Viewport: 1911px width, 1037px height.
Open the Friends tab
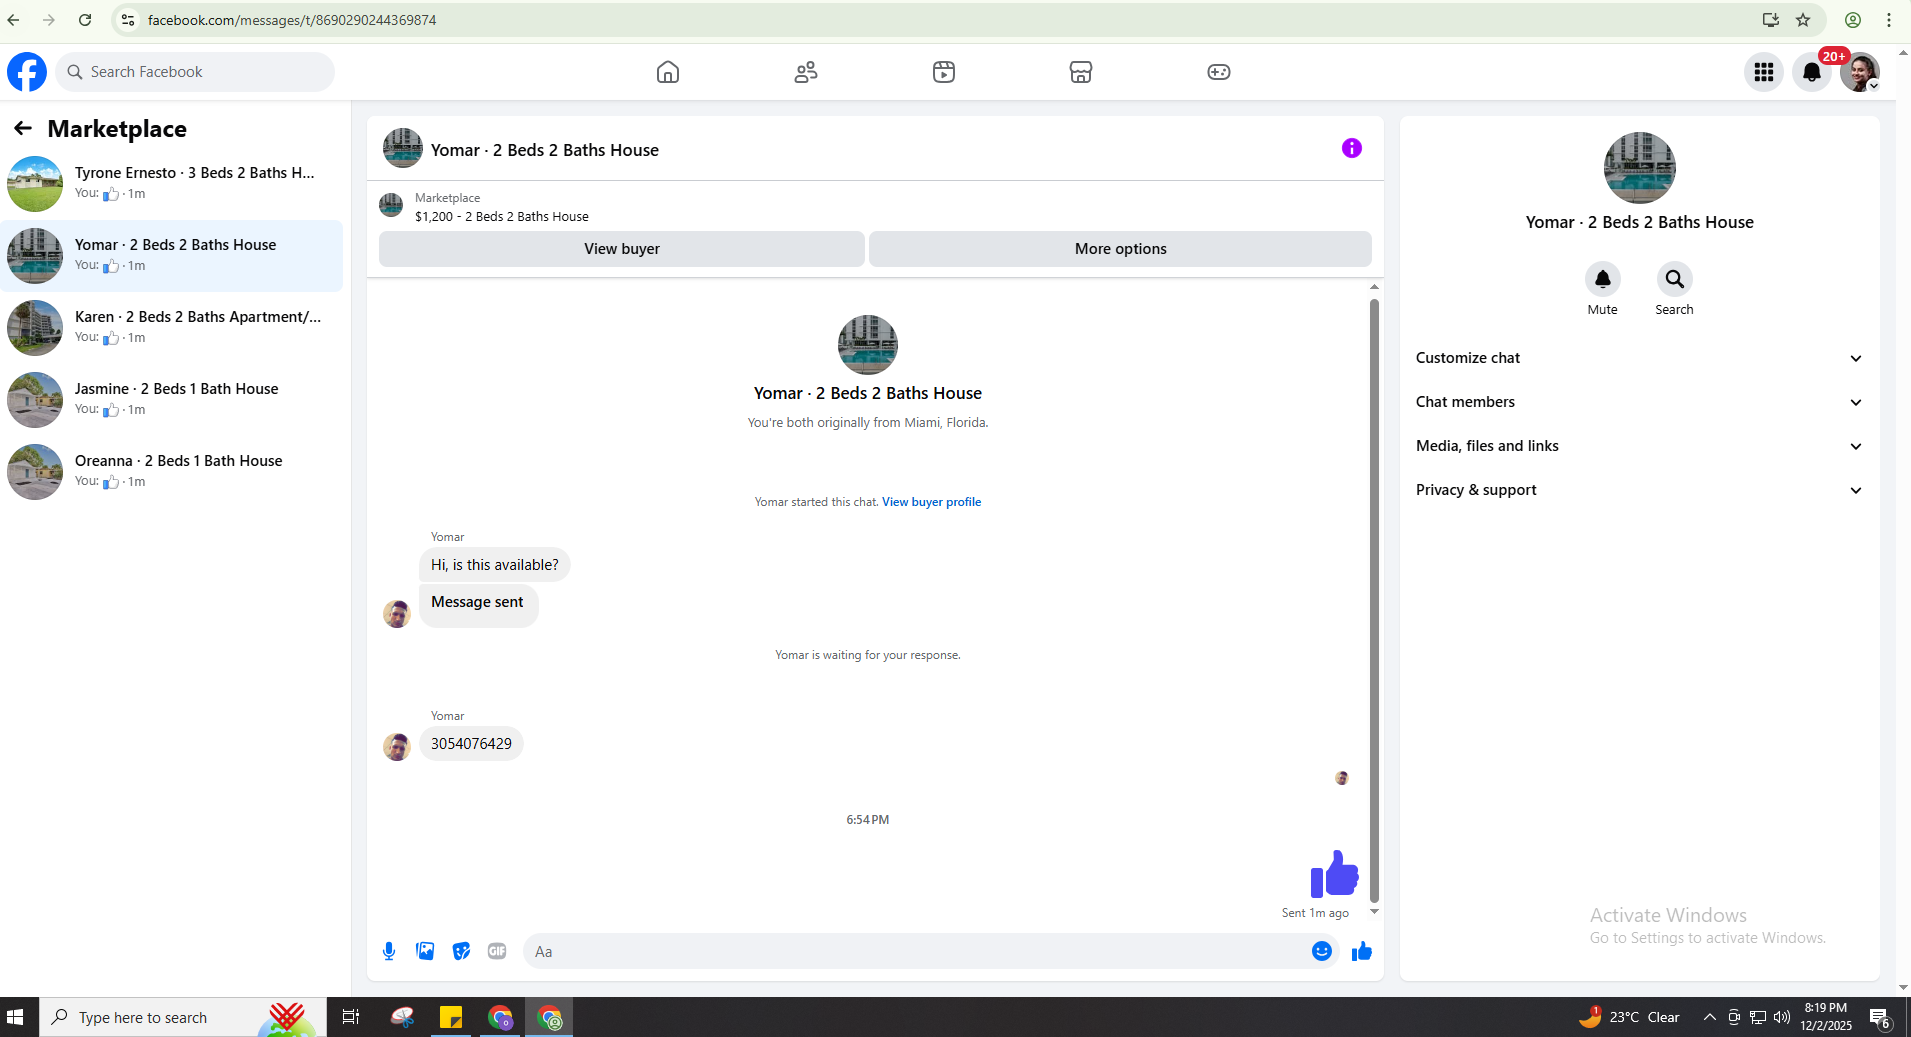click(x=806, y=72)
